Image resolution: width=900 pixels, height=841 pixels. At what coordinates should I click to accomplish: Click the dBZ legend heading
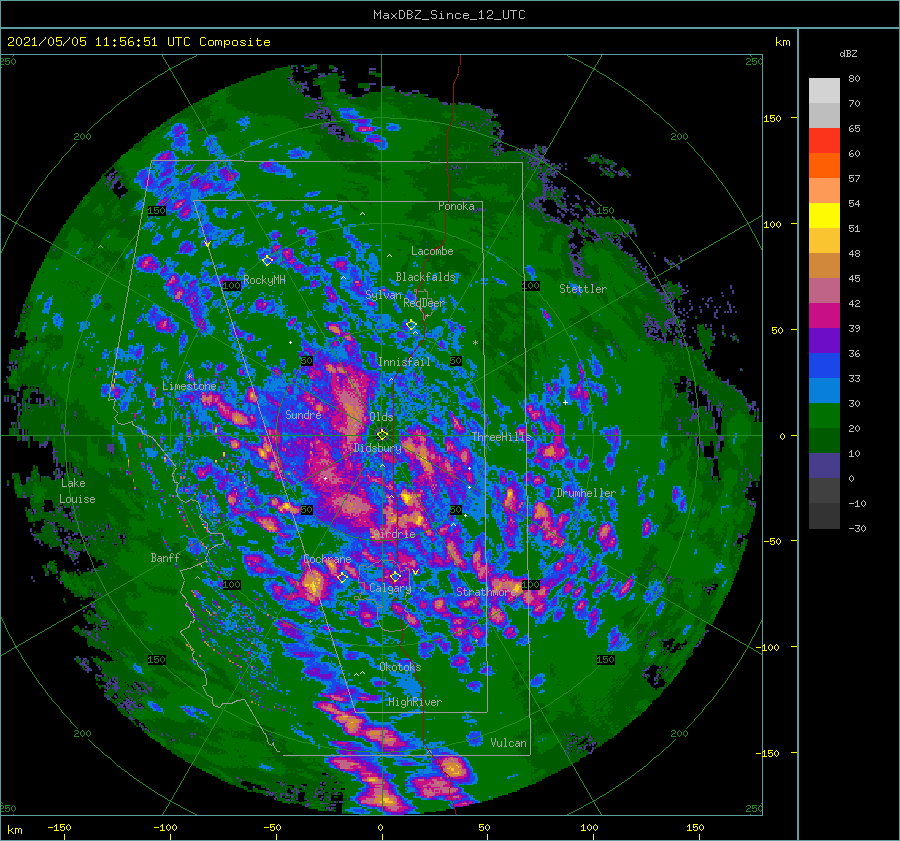848,54
